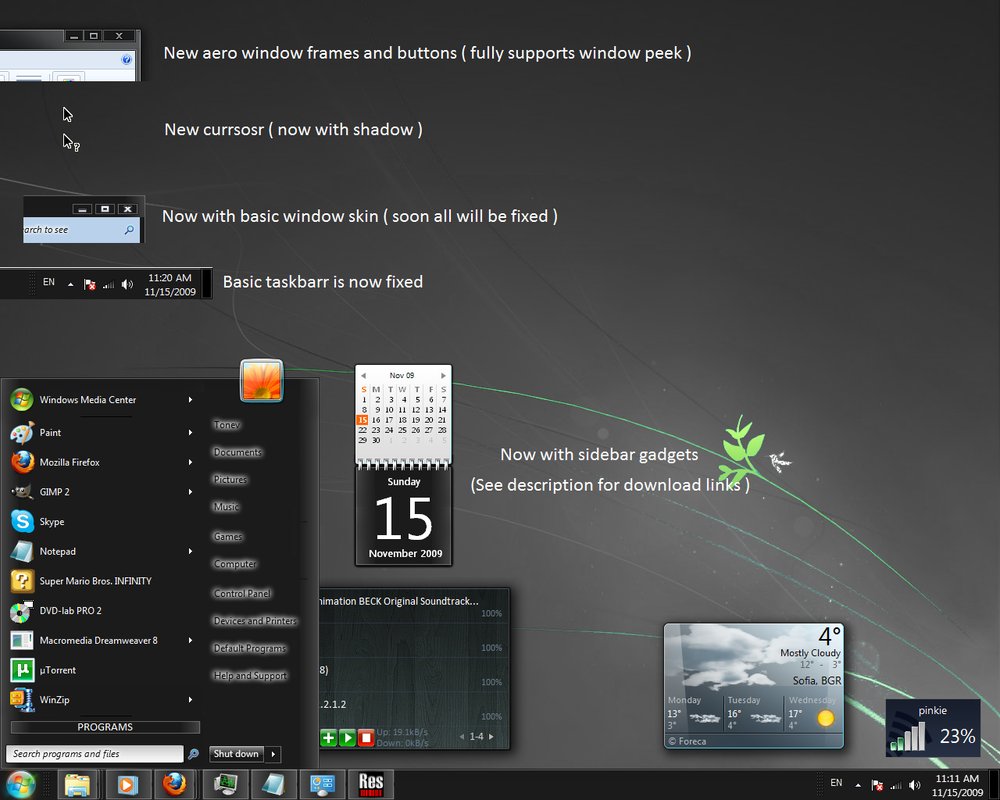Click the Firefox icon pinned on the taskbar
1000x800 pixels.
175,783
